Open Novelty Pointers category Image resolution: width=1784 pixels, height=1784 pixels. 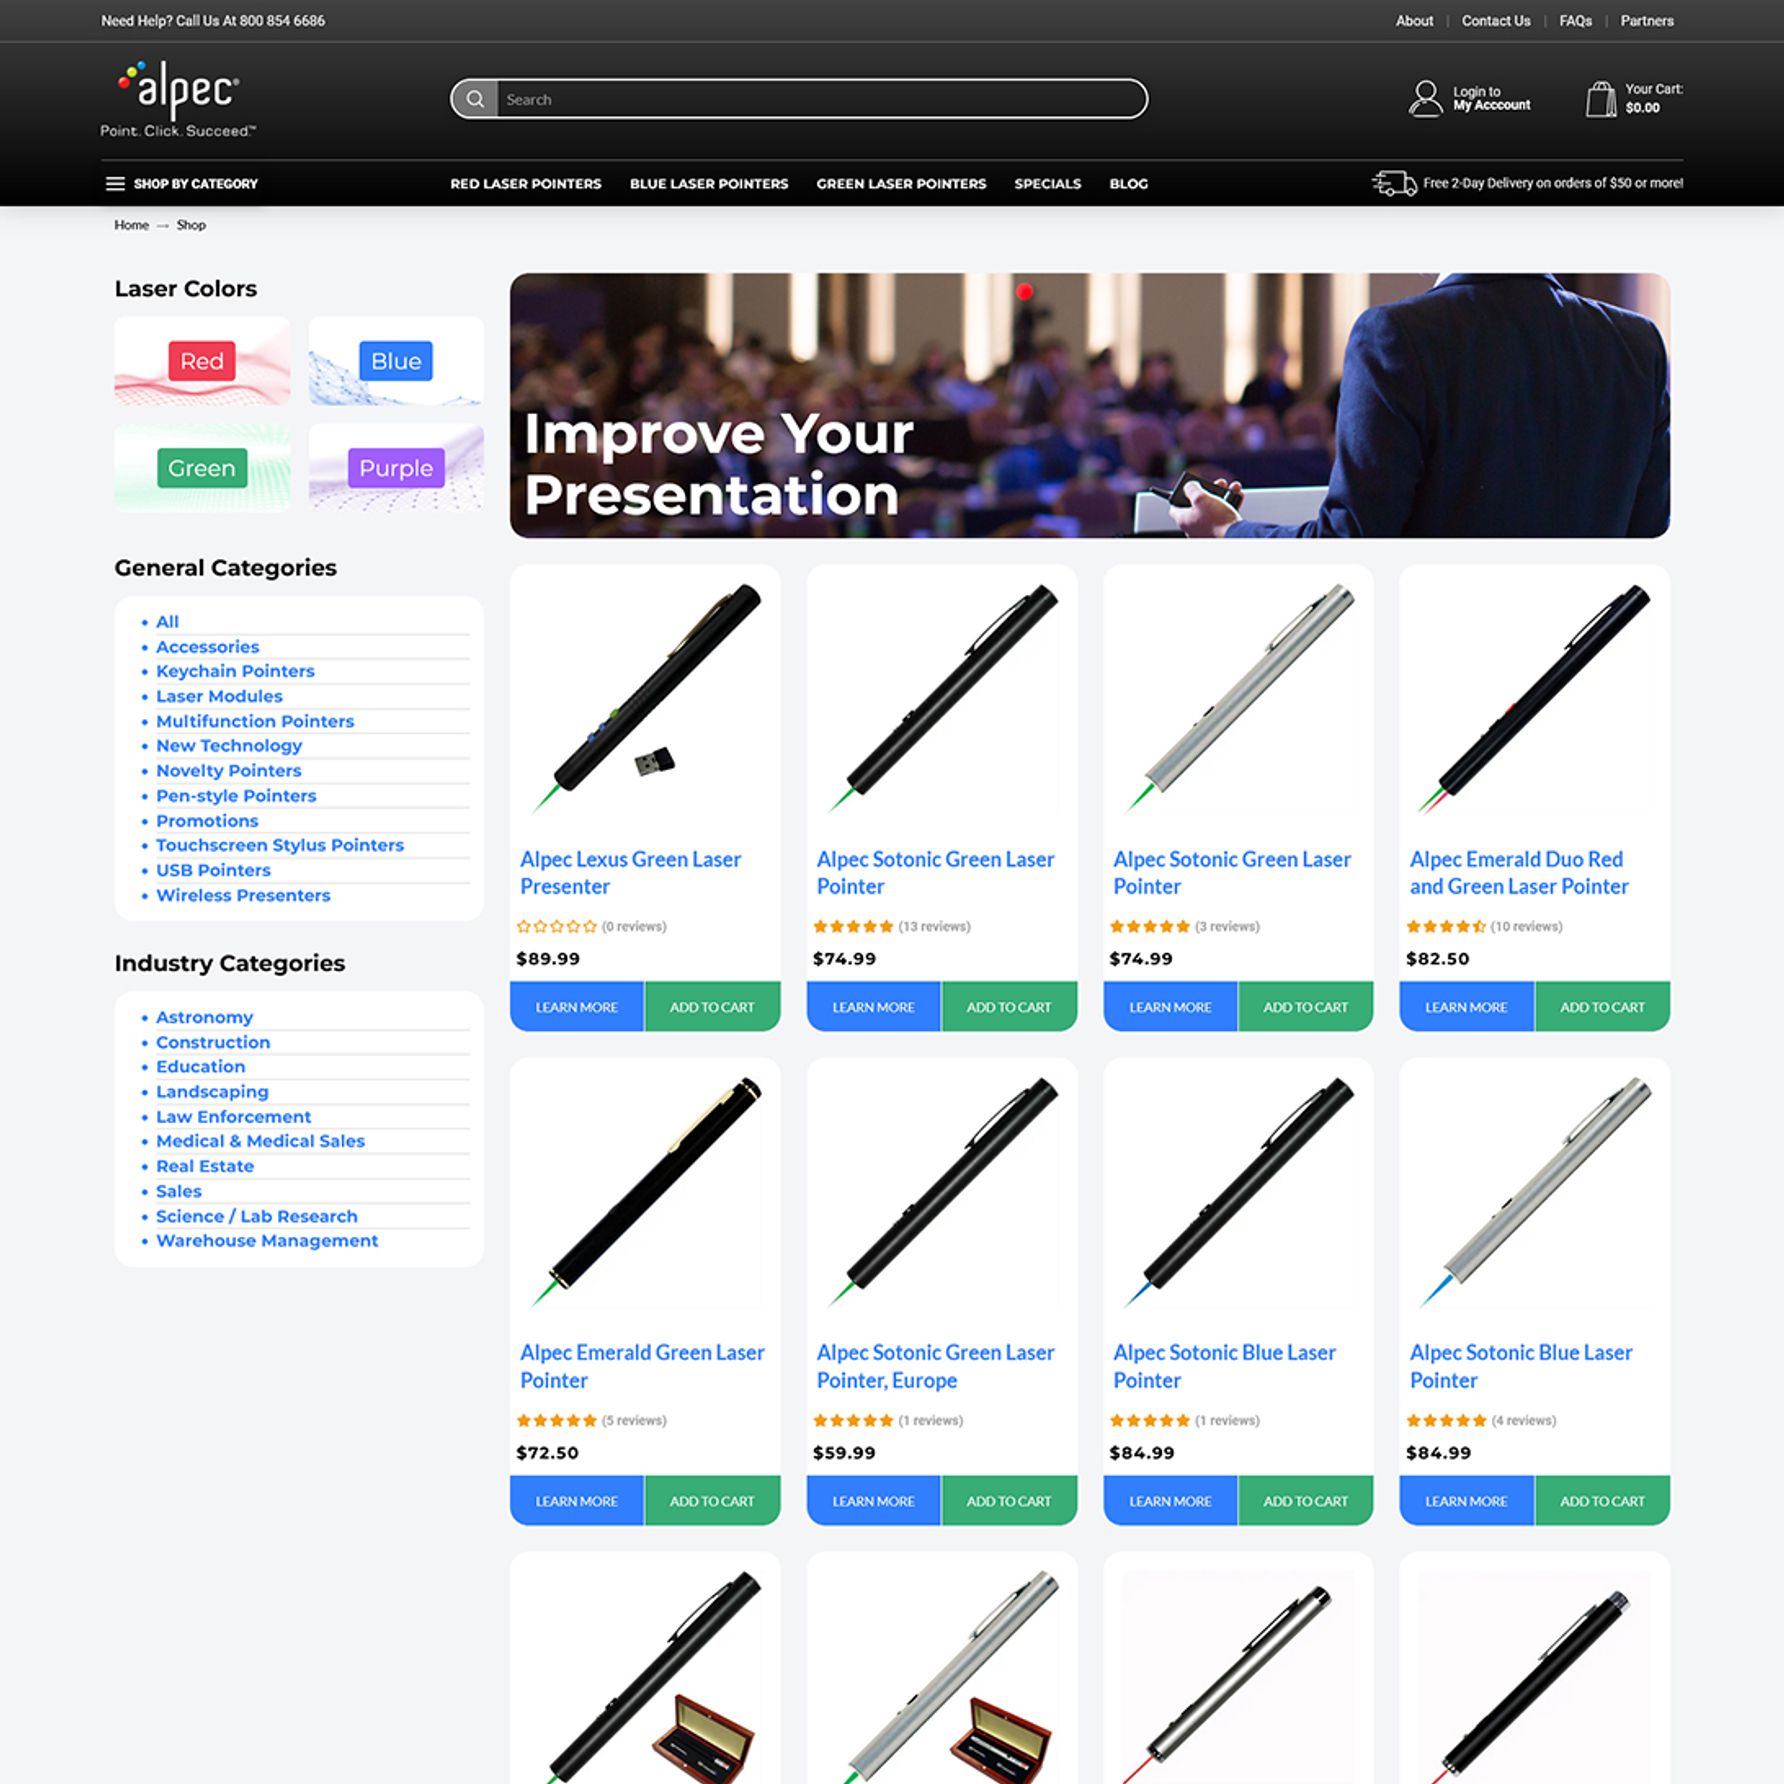point(228,771)
